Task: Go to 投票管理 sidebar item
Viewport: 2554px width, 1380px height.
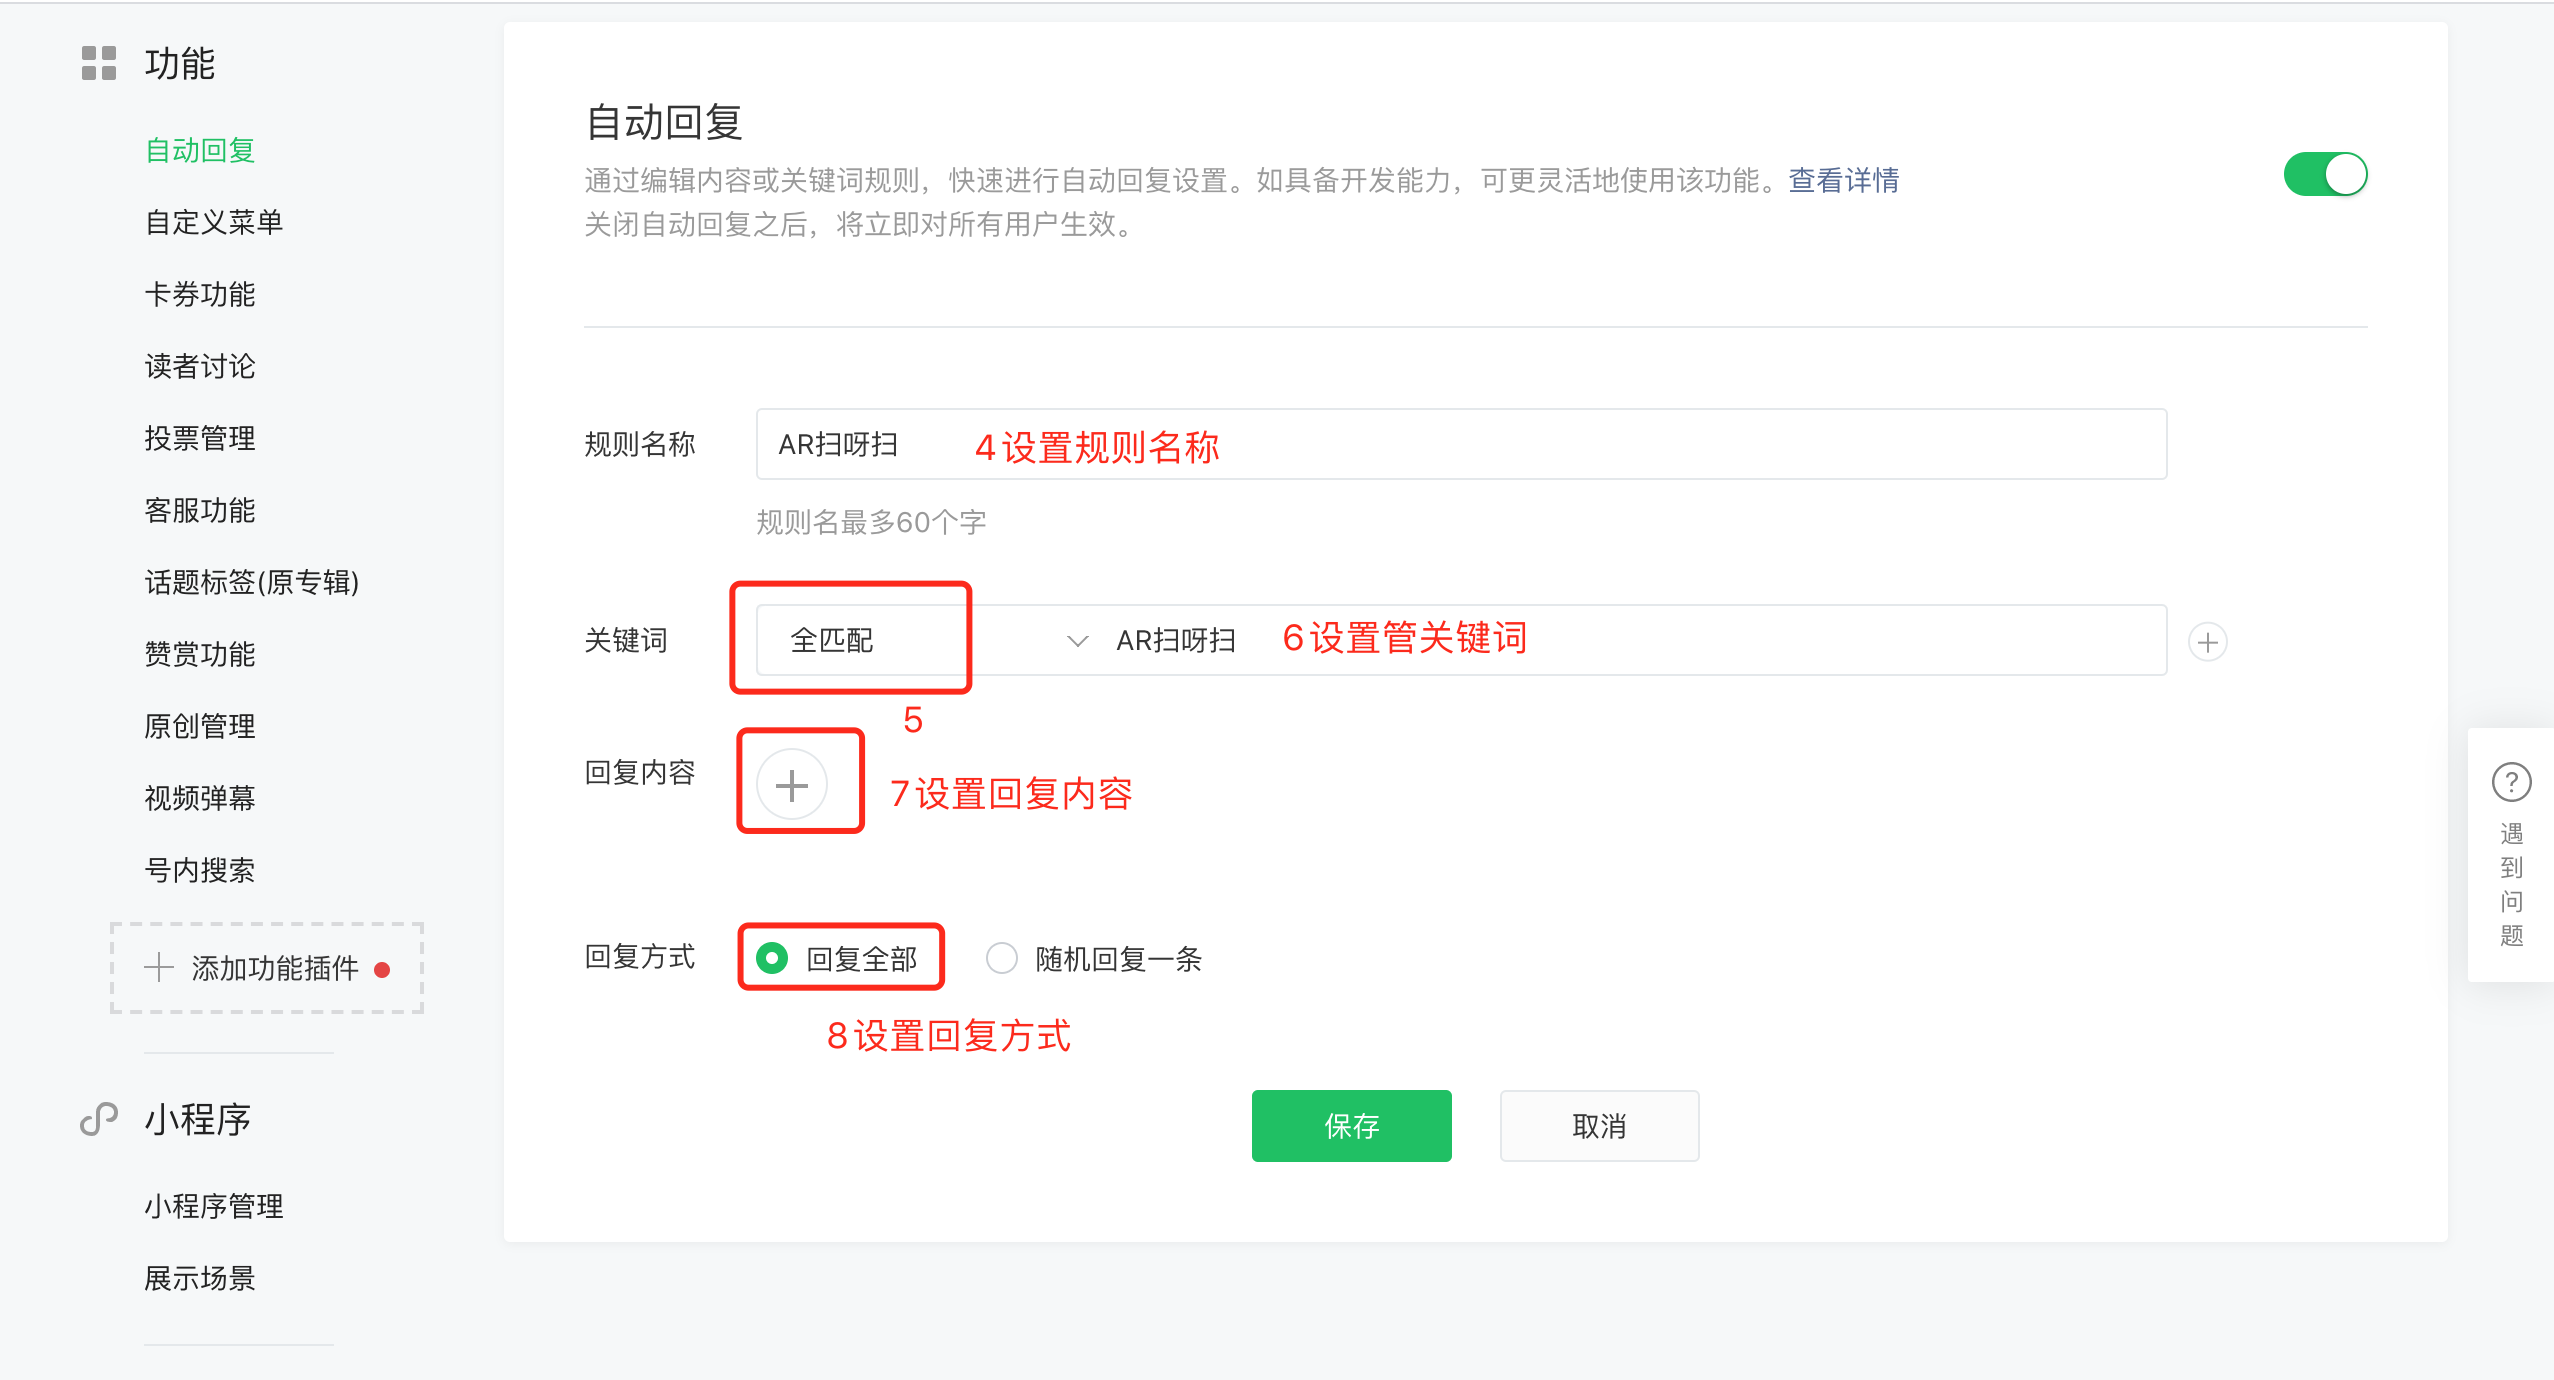Action: (x=200, y=438)
